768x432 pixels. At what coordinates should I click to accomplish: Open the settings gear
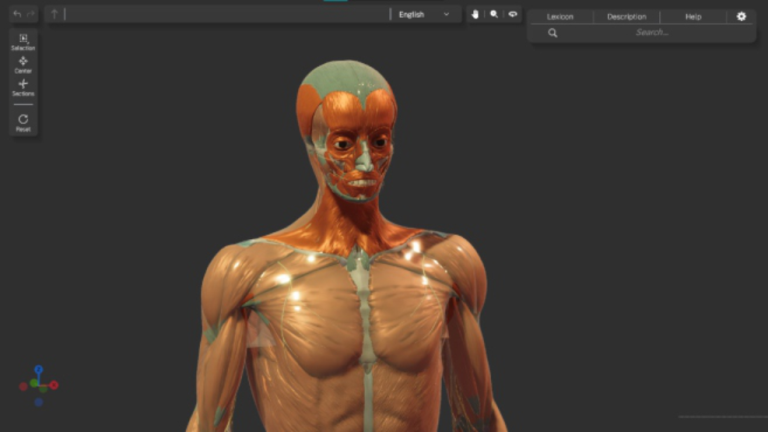coord(741,16)
